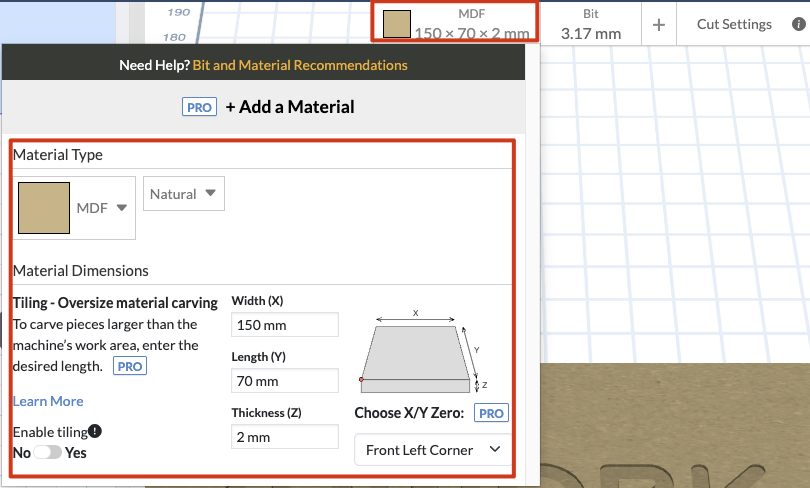The width and height of the screenshot is (810, 488).
Task: Open the Front Left Corner dropdown
Action: tap(432, 450)
